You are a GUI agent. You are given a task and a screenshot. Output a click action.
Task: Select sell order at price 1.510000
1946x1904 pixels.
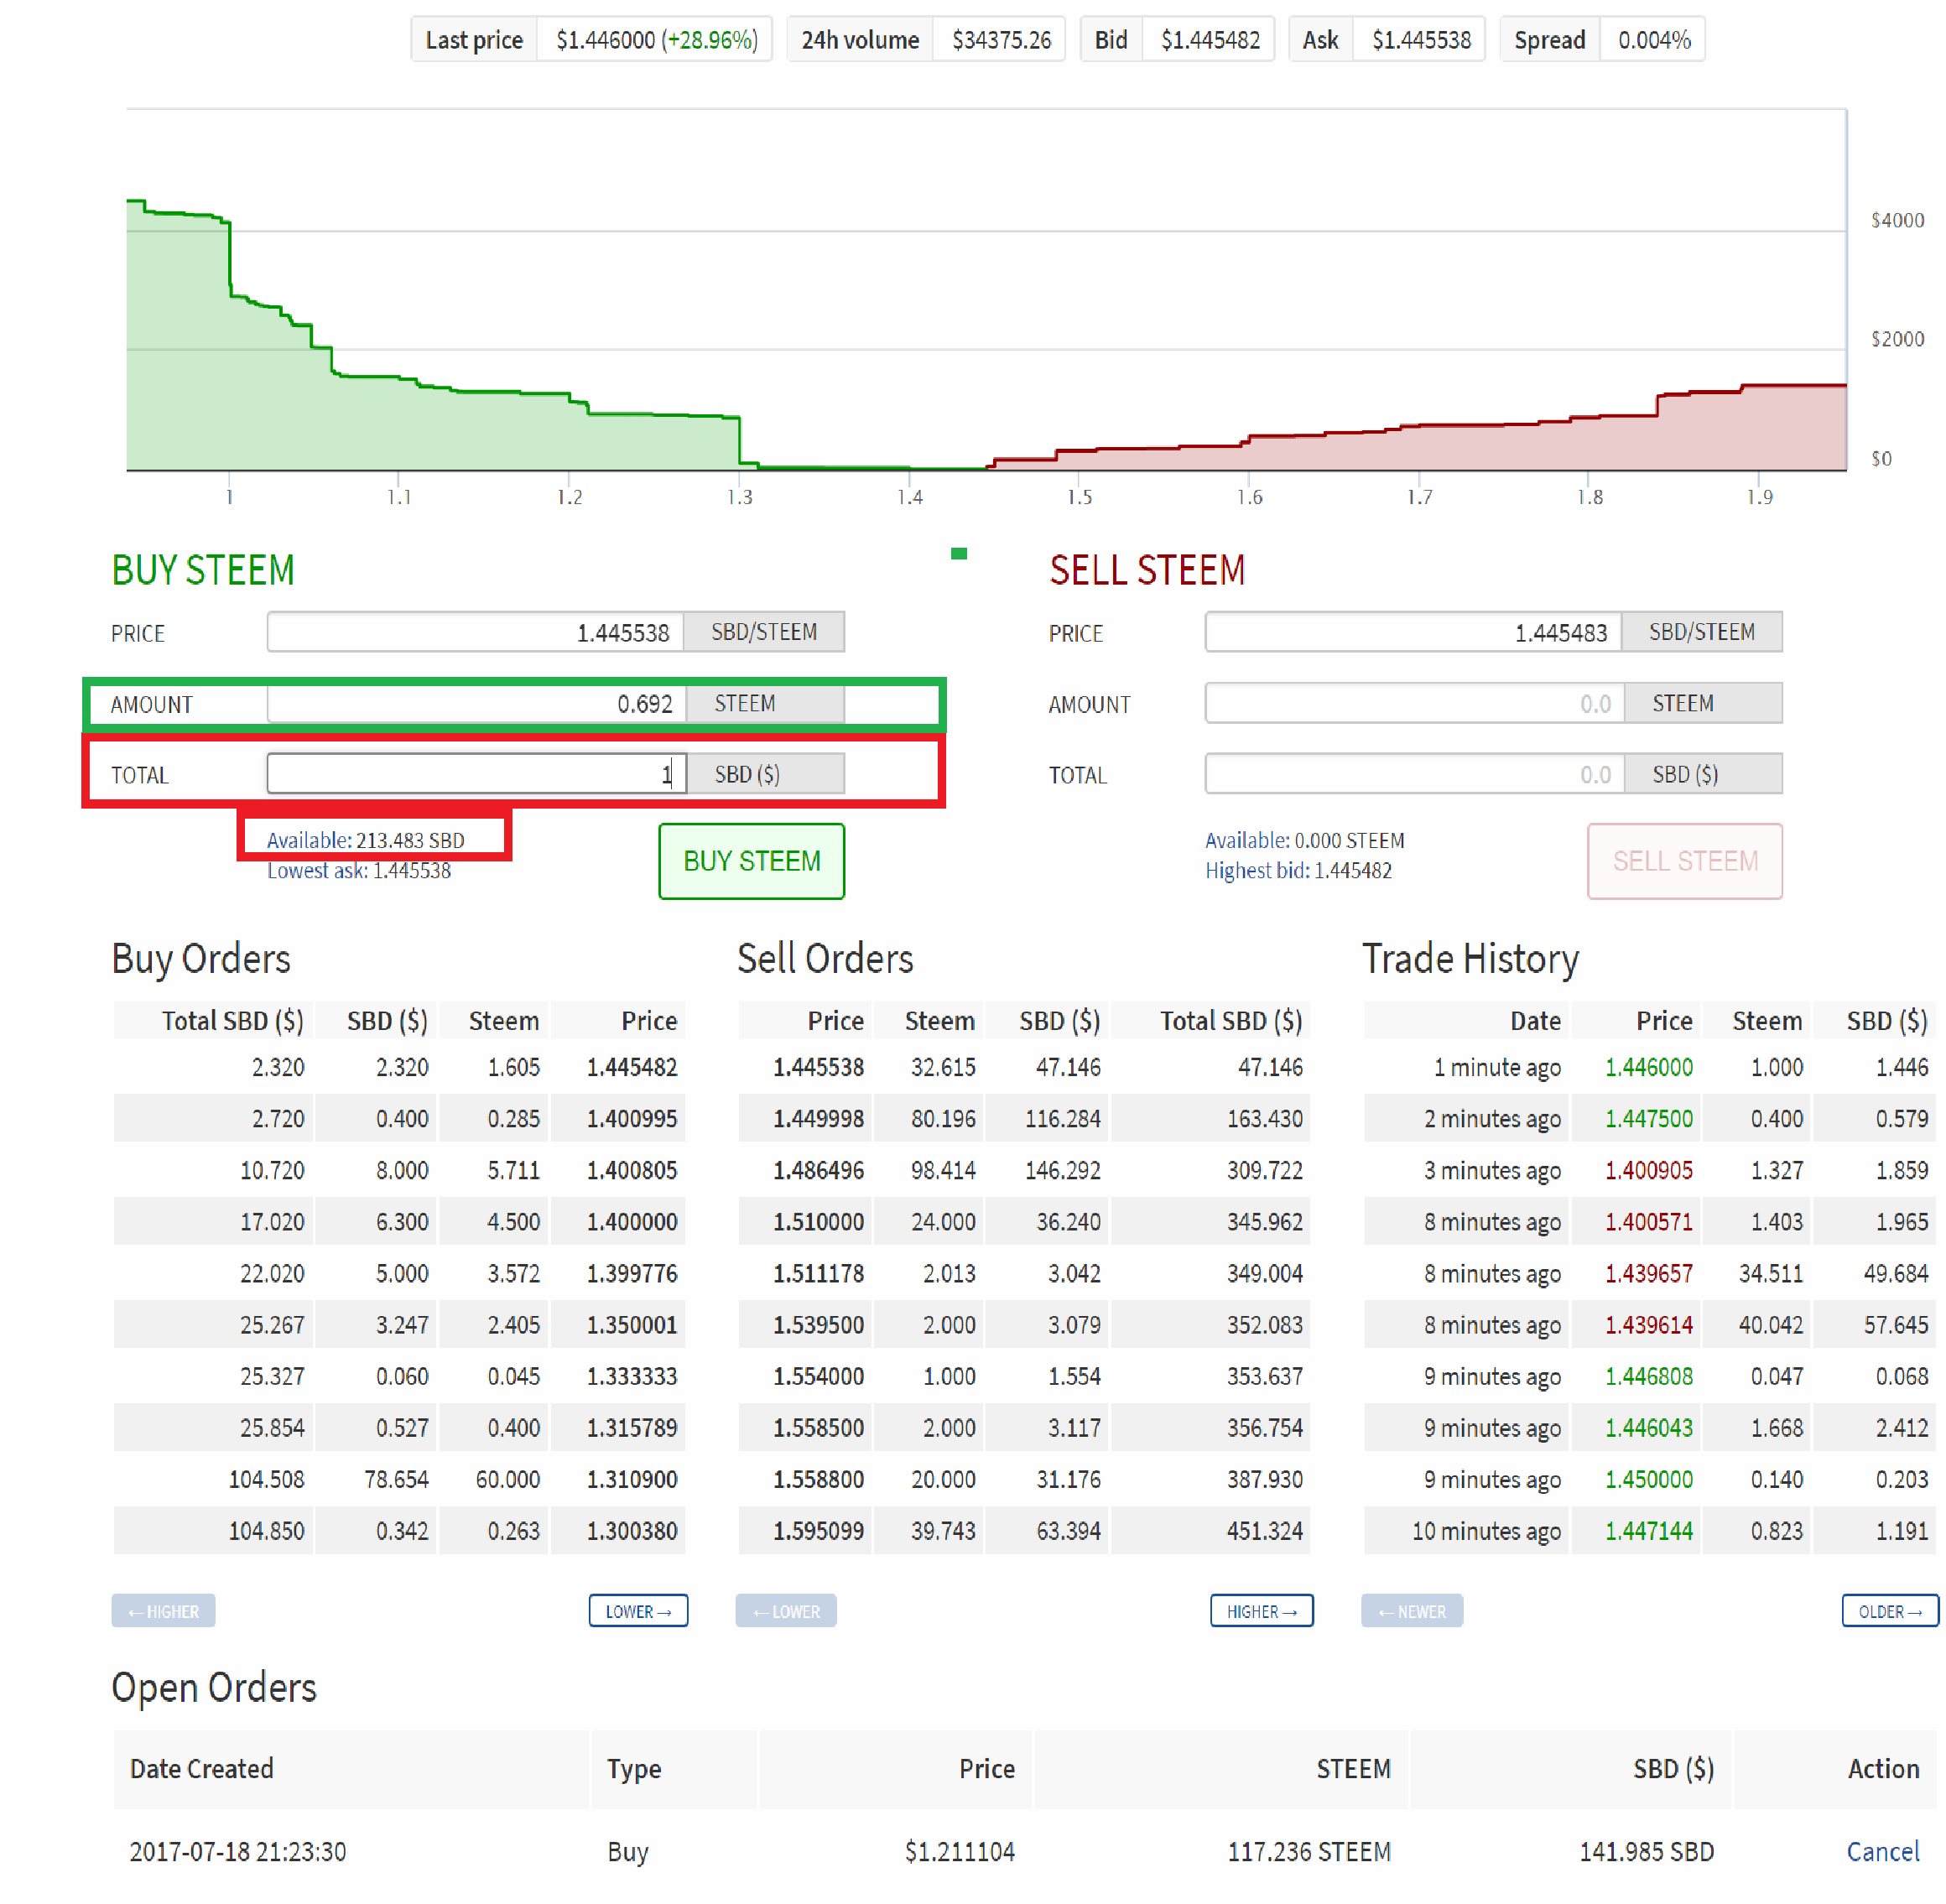[1024, 1221]
